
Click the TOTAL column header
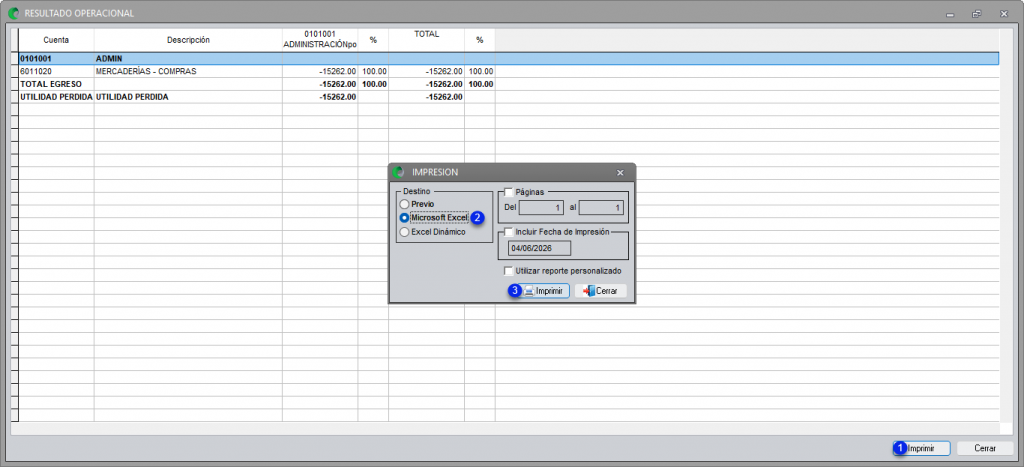(426, 40)
